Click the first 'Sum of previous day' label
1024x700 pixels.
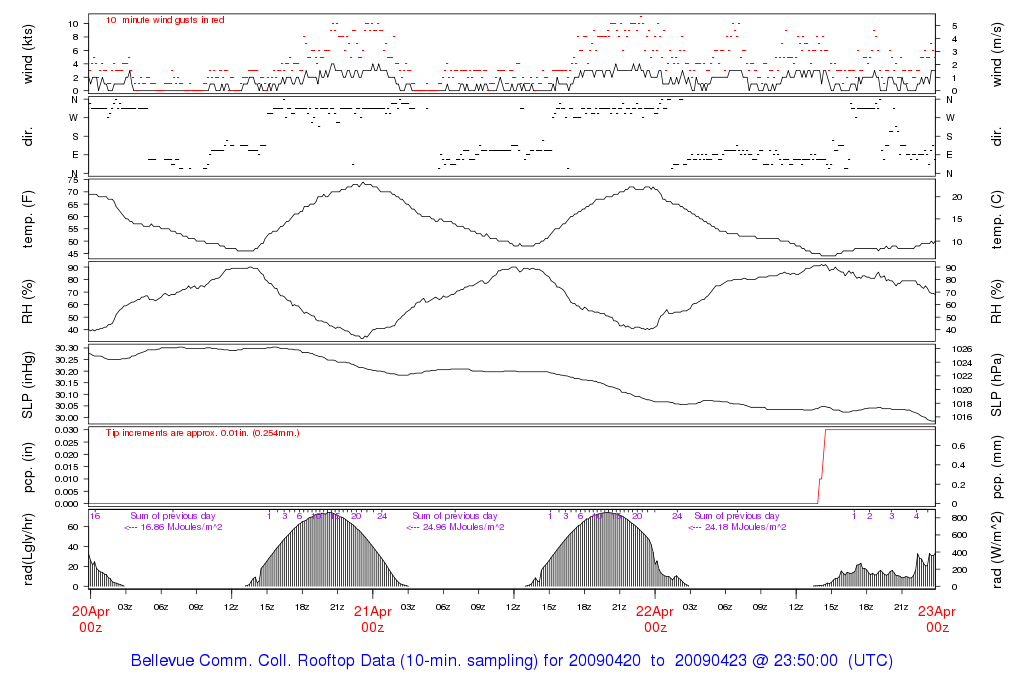pos(172,516)
